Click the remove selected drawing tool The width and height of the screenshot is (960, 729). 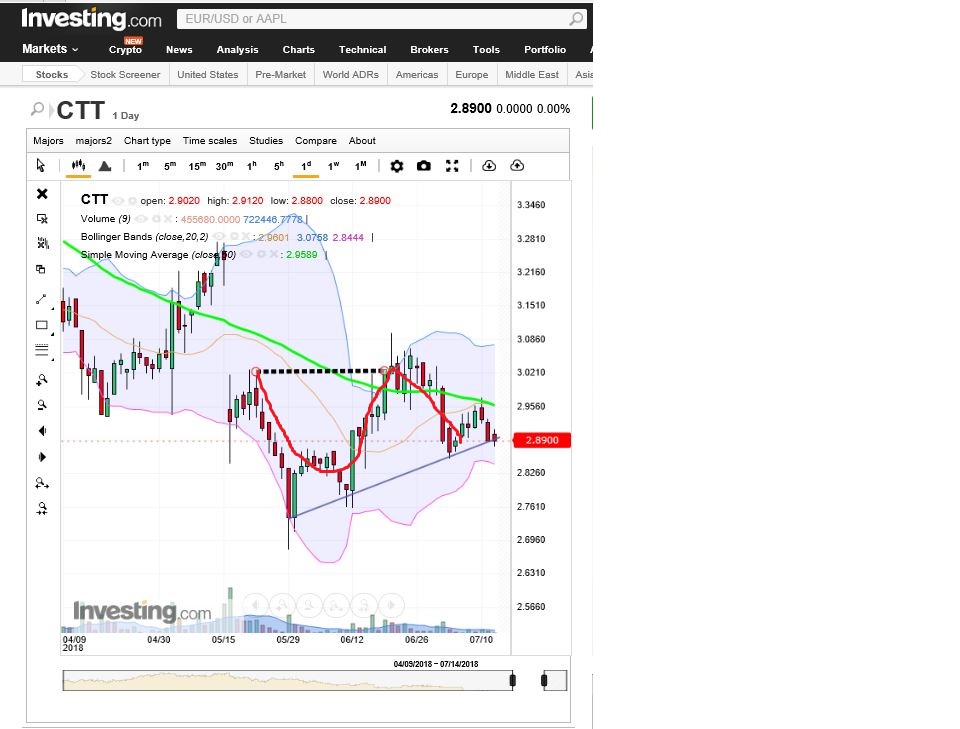pyautogui.click(x=42, y=219)
